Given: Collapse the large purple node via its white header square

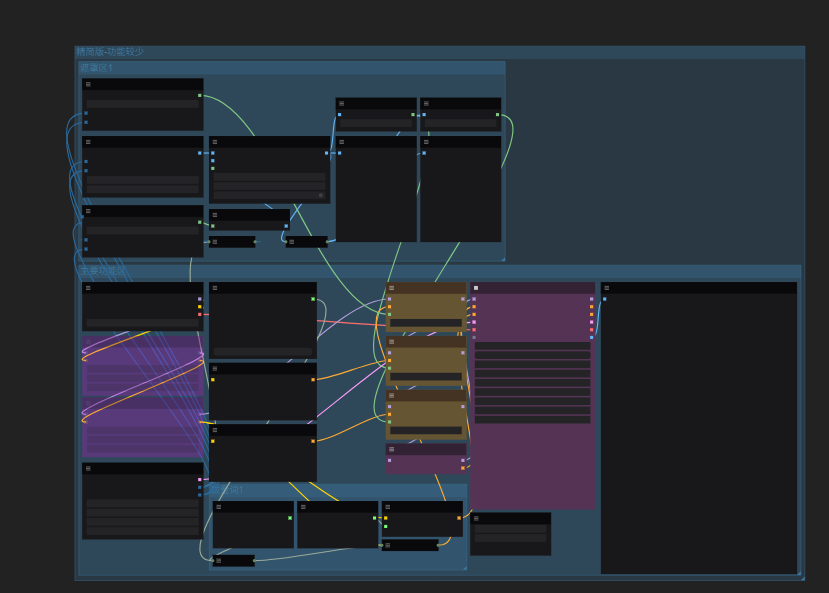Looking at the screenshot, I should (476, 288).
